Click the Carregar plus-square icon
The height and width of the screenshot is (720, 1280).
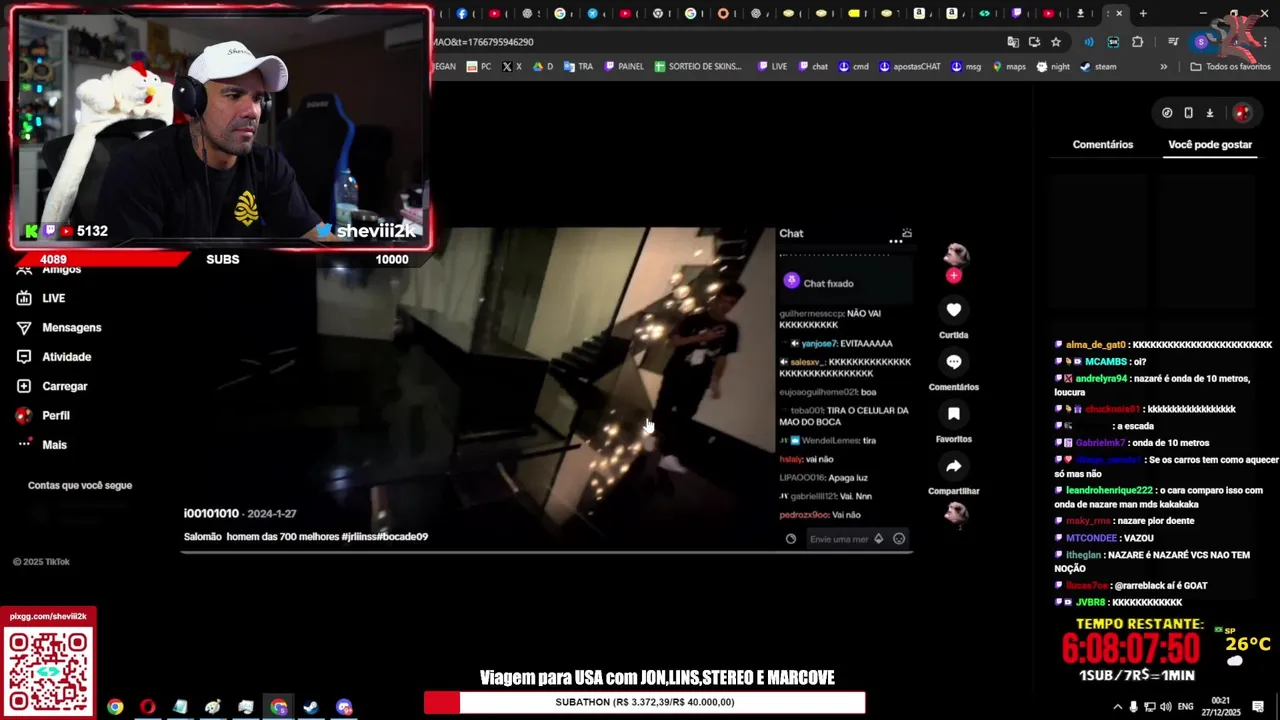tap(24, 386)
